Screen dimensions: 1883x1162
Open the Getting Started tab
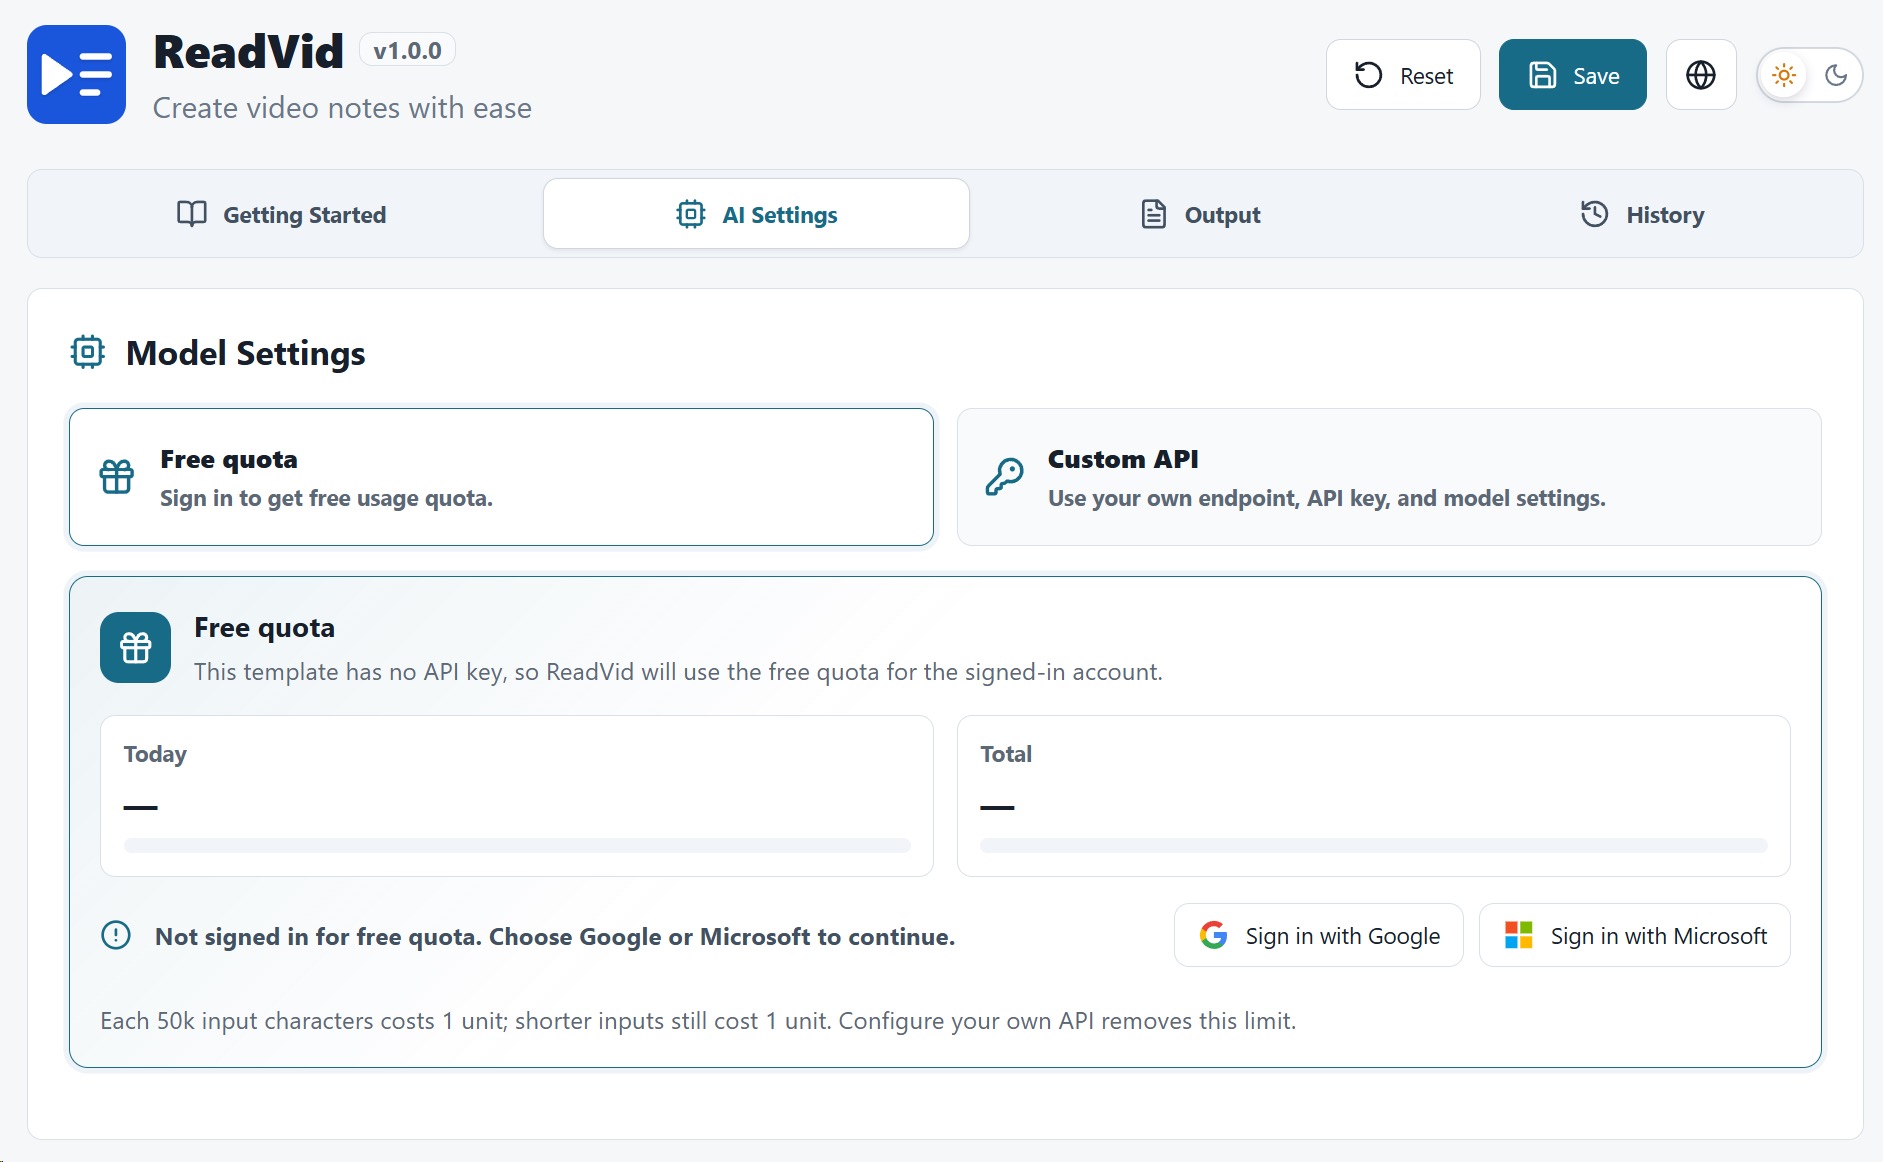281,214
